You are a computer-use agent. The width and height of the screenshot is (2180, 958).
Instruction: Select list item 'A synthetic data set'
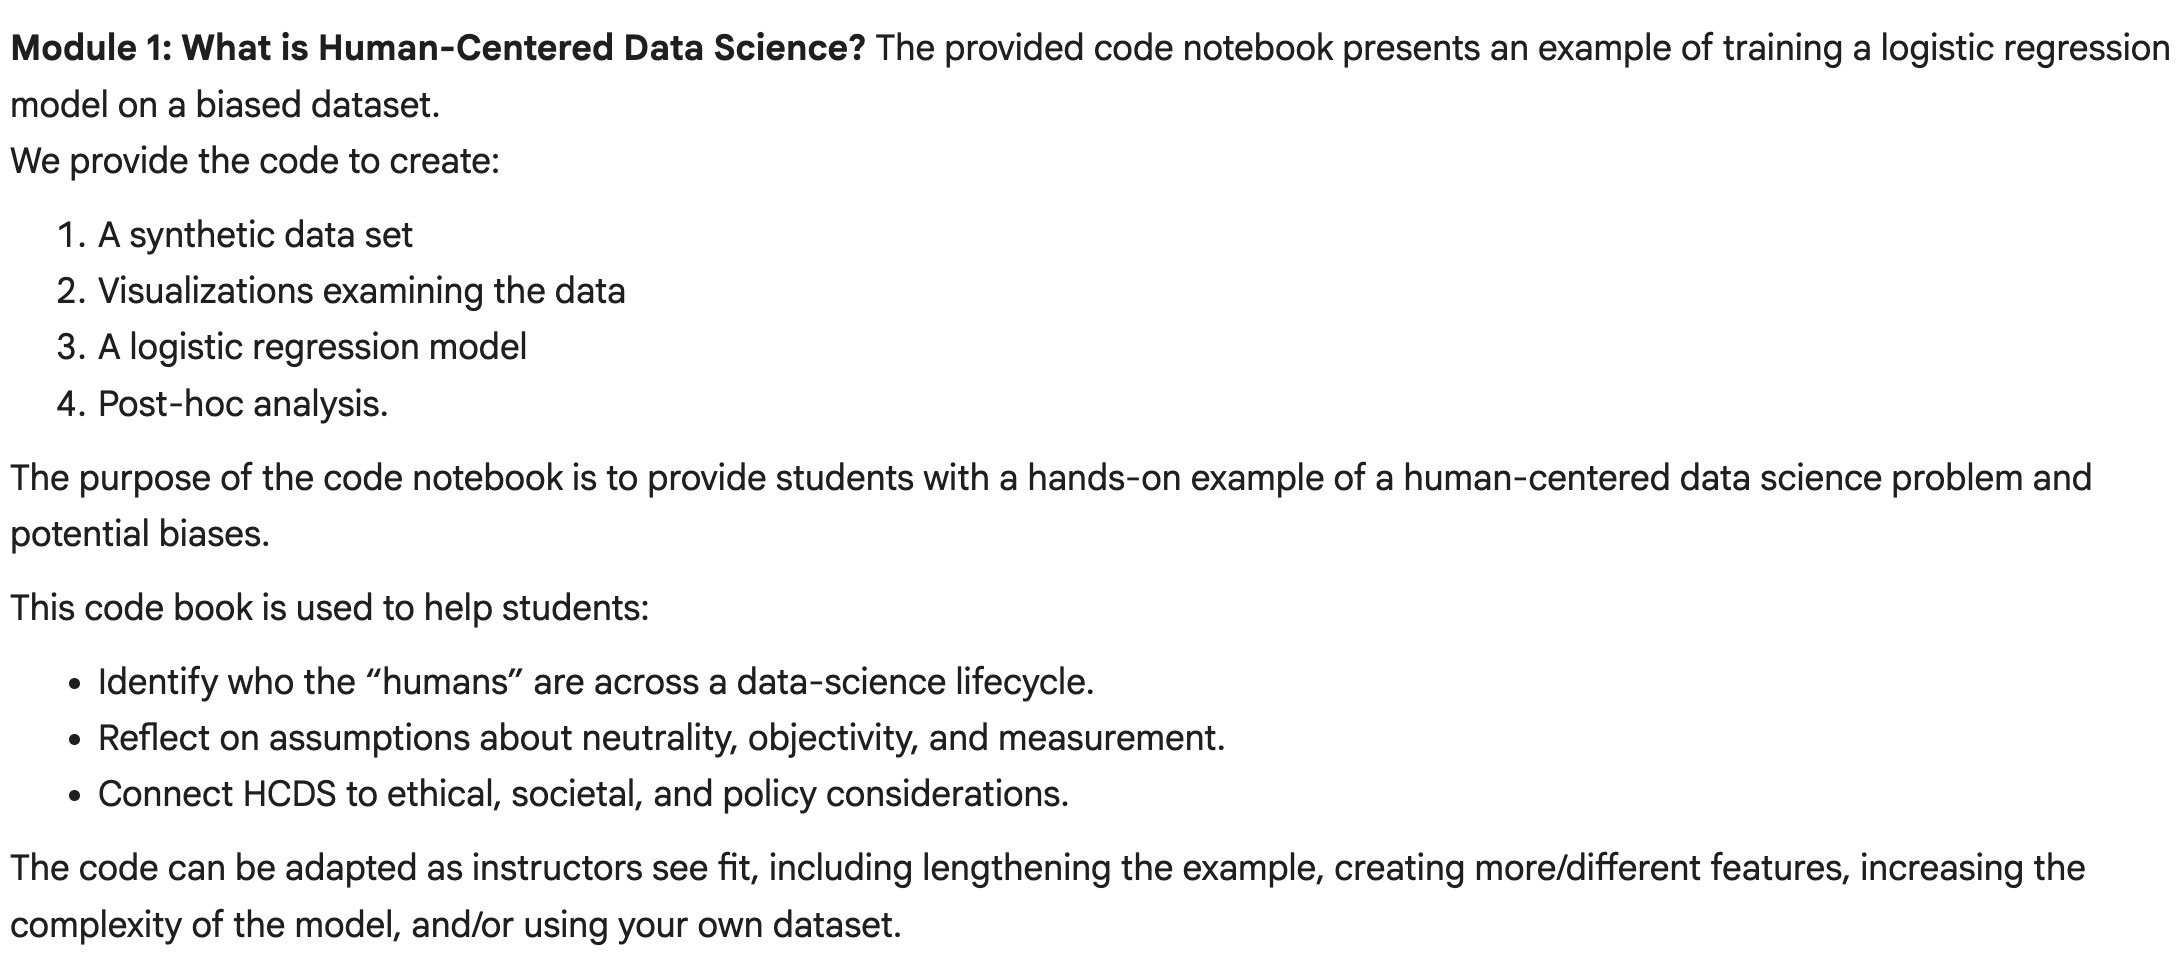pos(255,235)
